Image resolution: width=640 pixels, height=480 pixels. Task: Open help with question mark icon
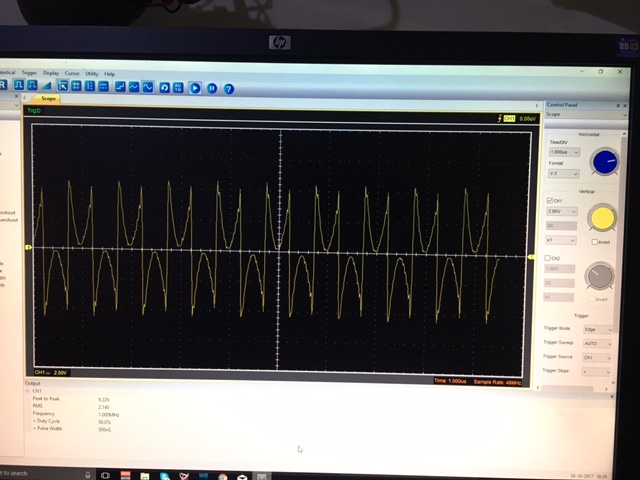click(229, 89)
